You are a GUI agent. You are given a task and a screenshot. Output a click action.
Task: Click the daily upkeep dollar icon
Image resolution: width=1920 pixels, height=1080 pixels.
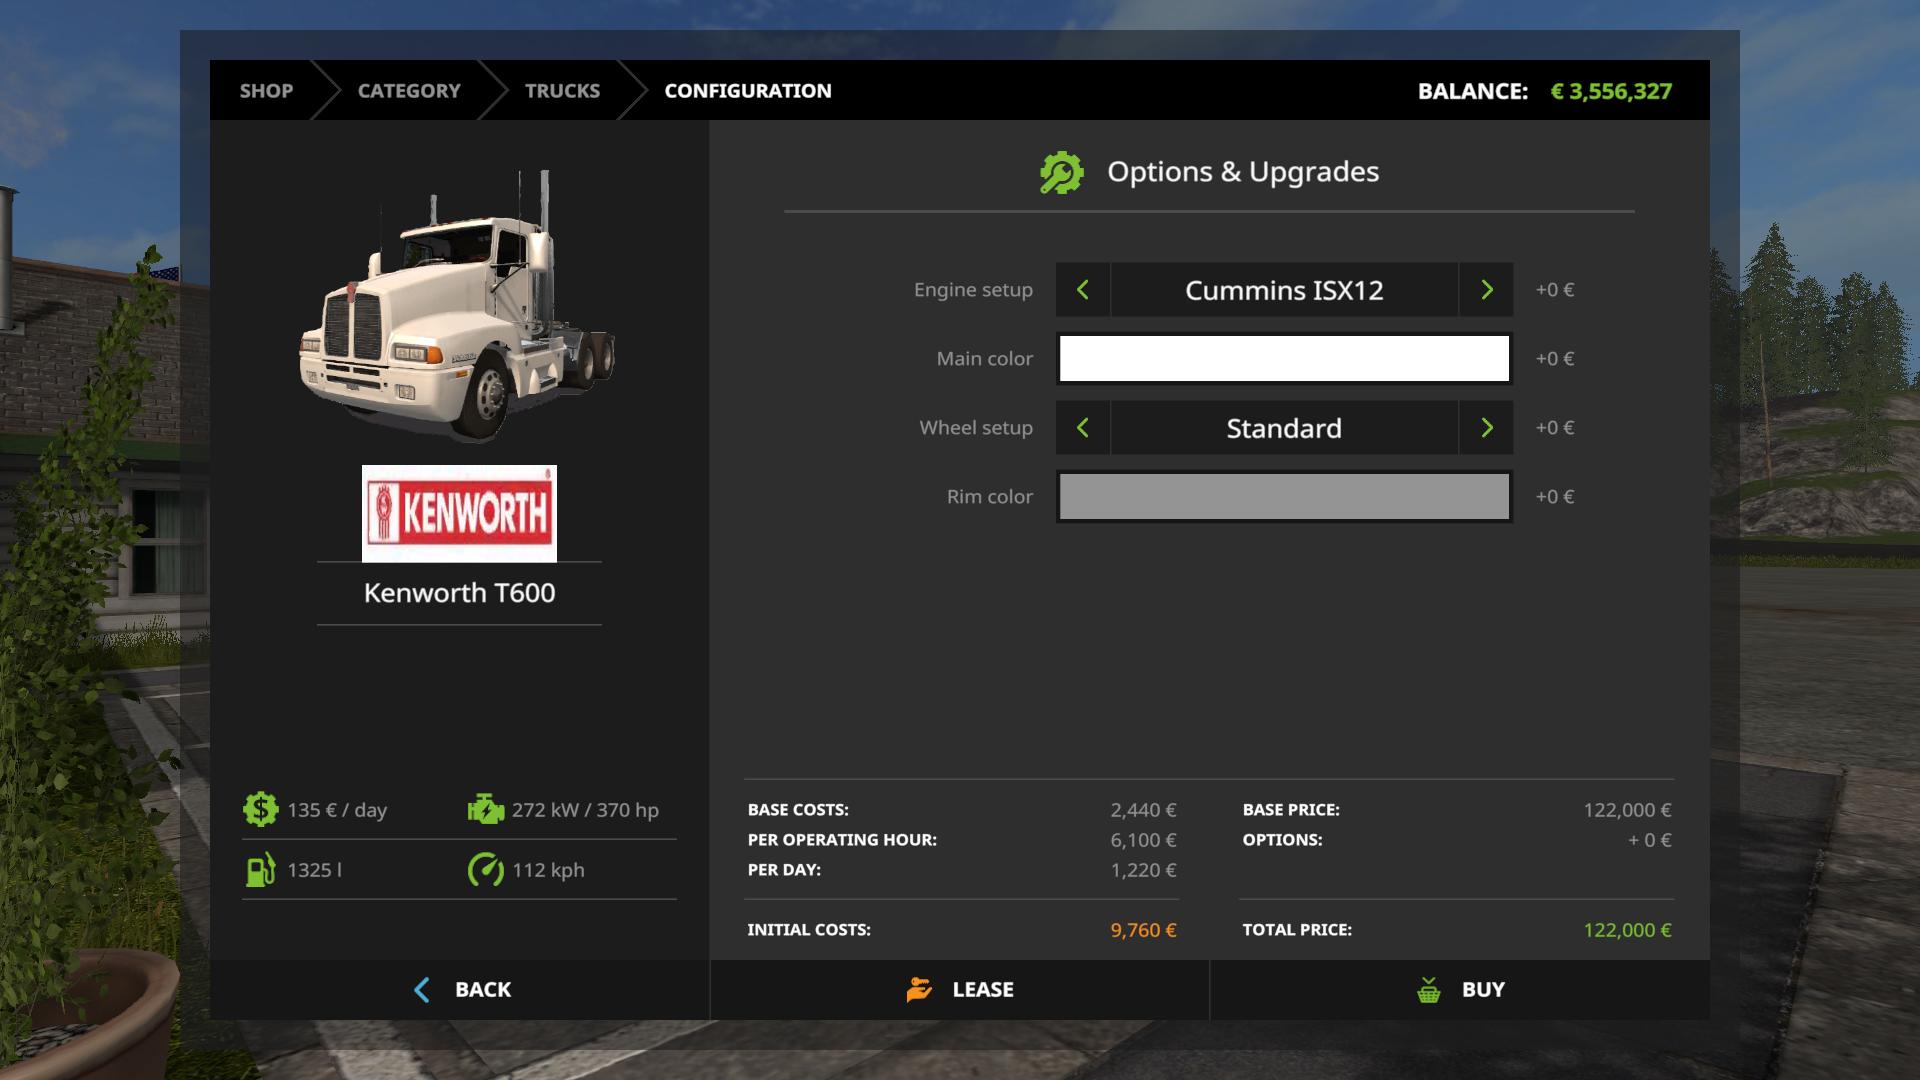click(x=260, y=809)
